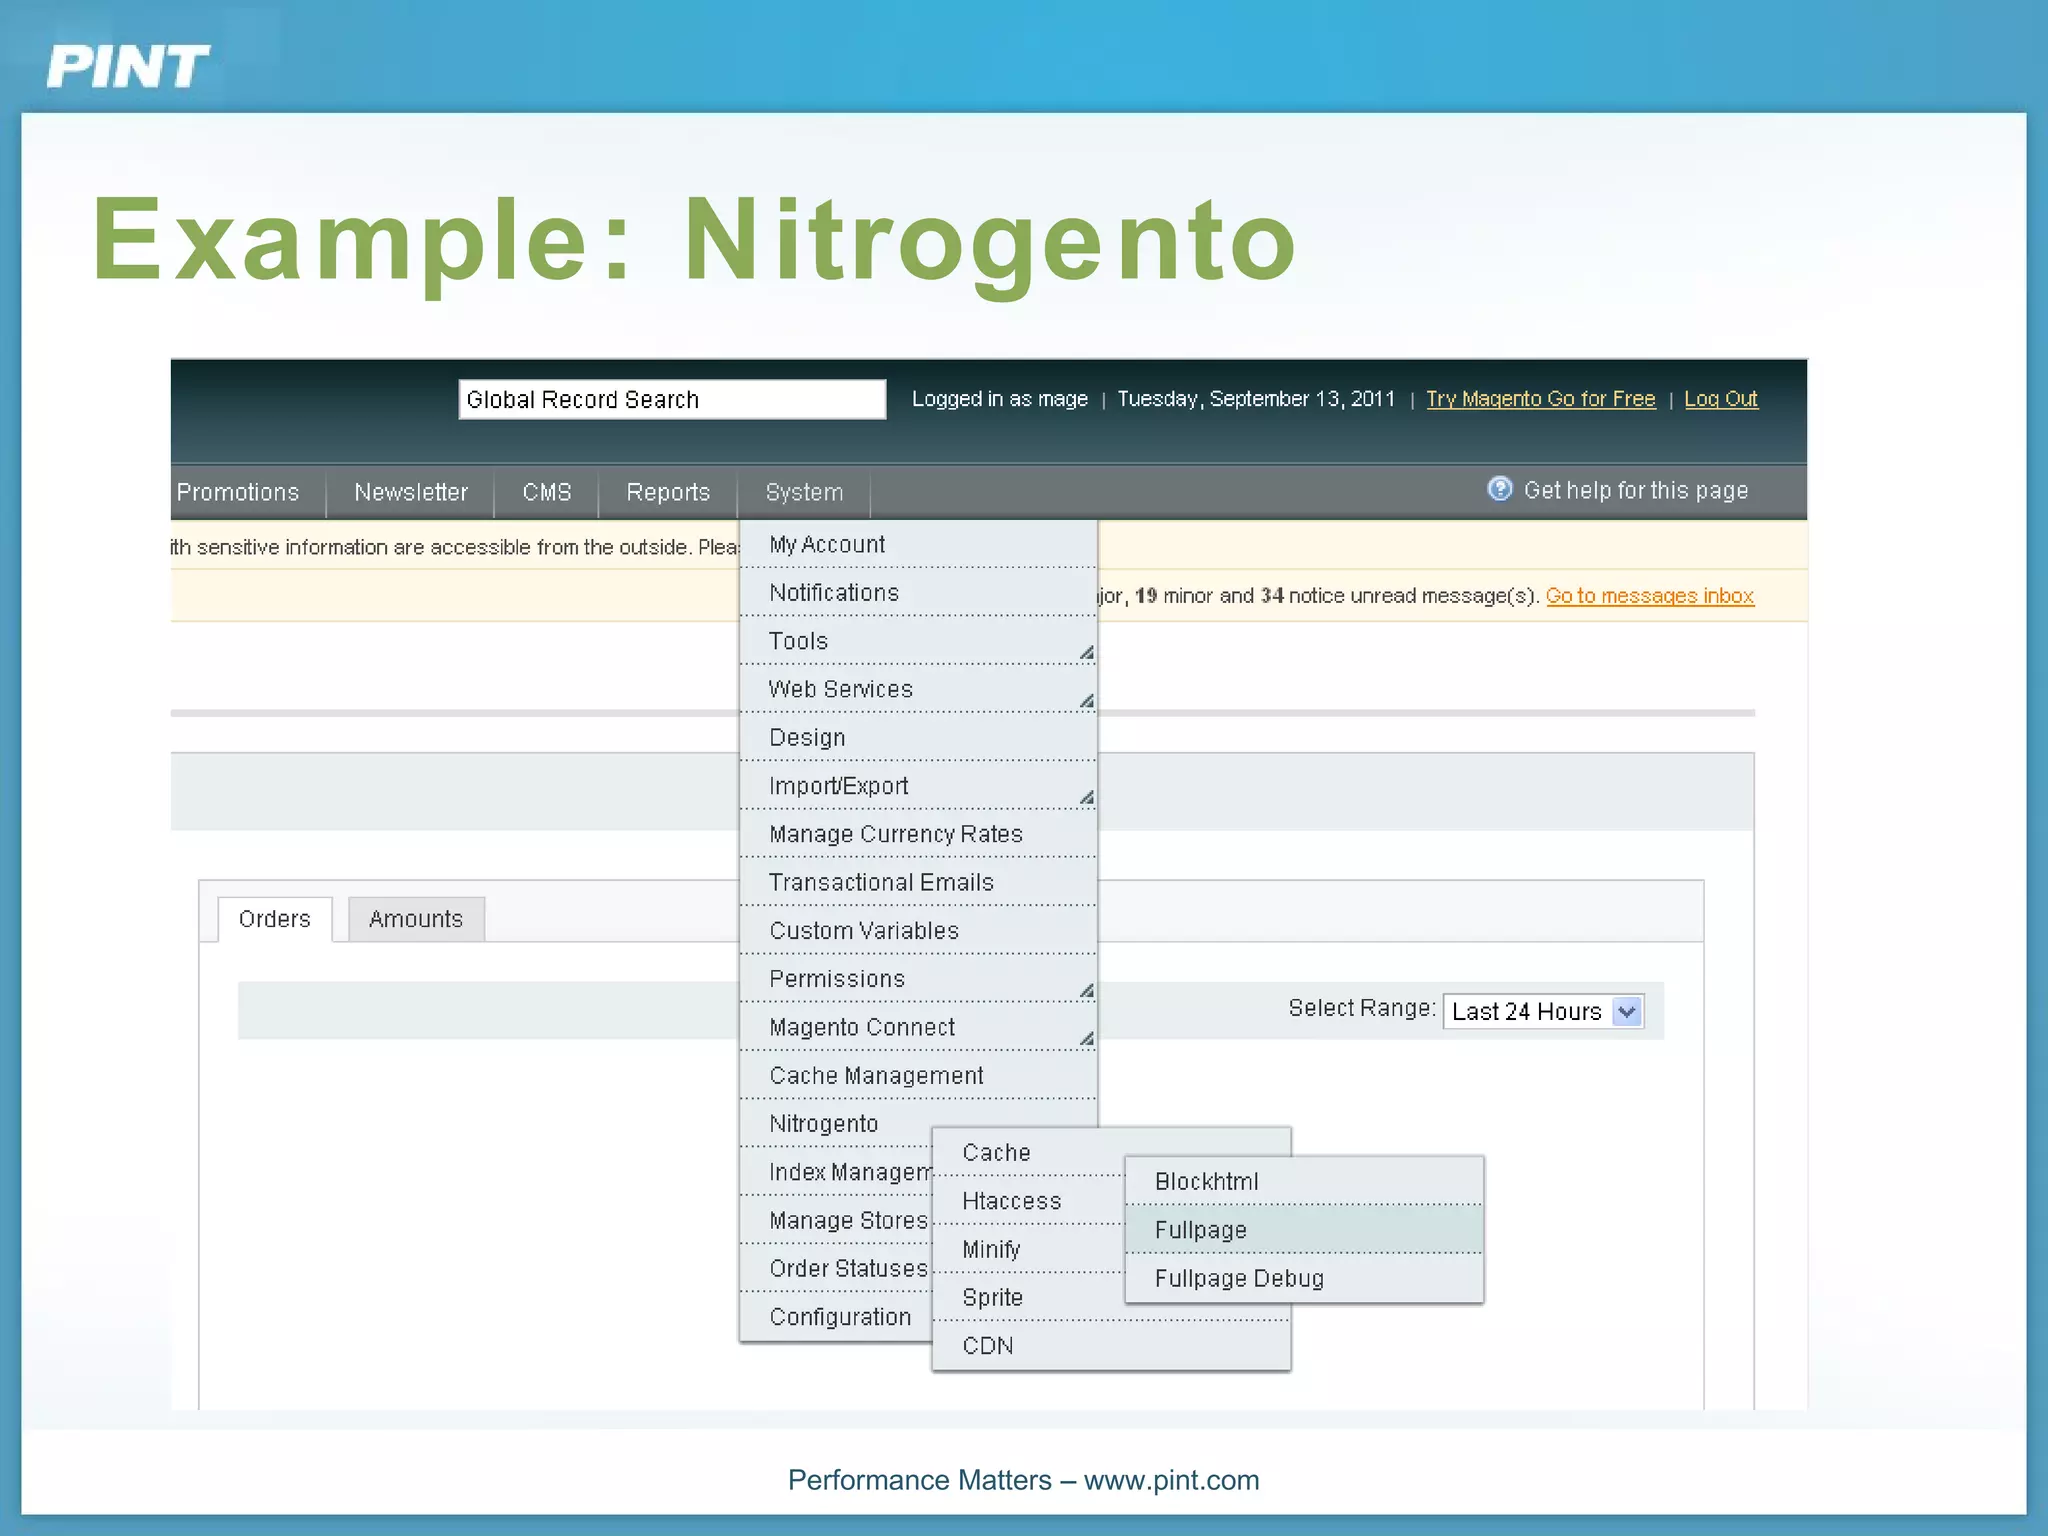Click the Log Out link
The height and width of the screenshot is (1536, 2048).
coord(1720,399)
